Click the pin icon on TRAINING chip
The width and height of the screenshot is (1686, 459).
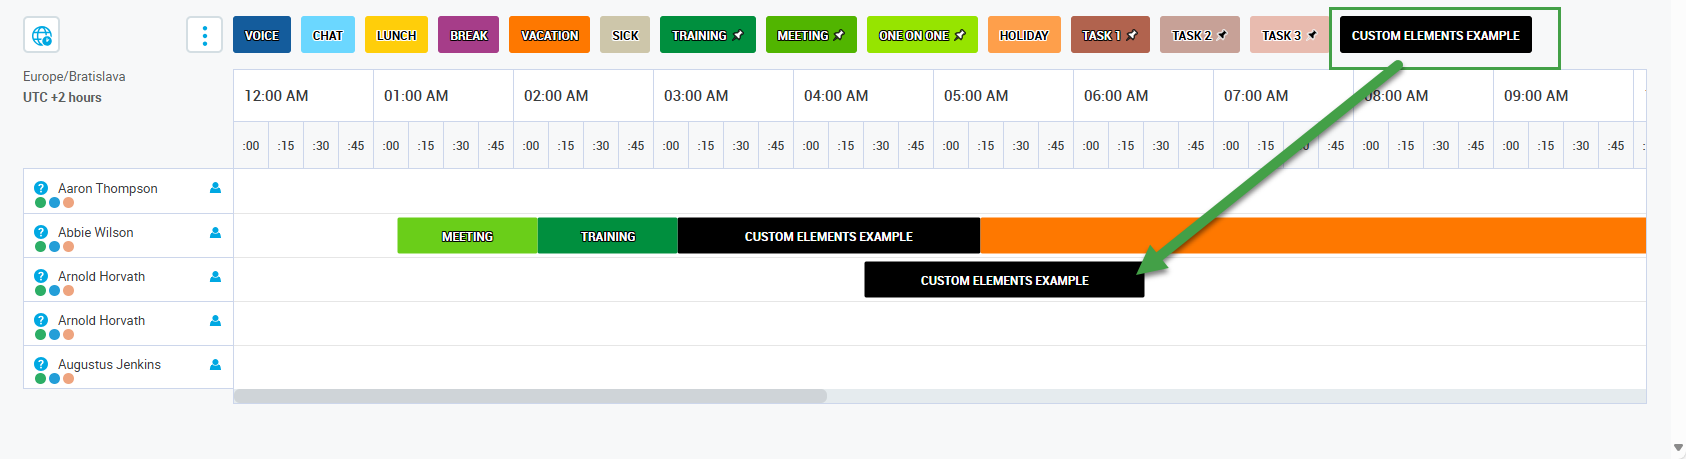coord(739,35)
